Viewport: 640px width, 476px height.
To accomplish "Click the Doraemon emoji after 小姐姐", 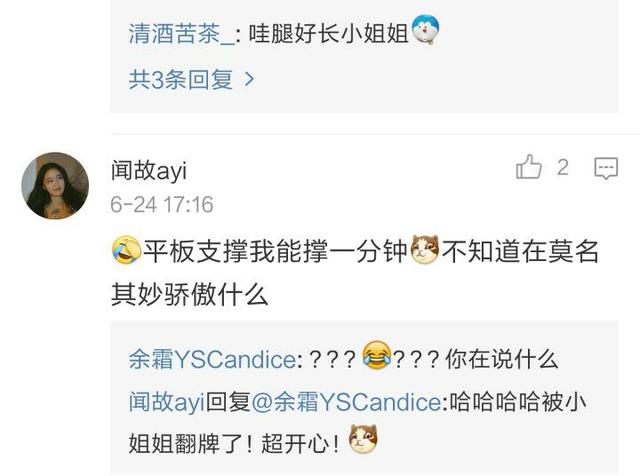I will click(x=425, y=29).
